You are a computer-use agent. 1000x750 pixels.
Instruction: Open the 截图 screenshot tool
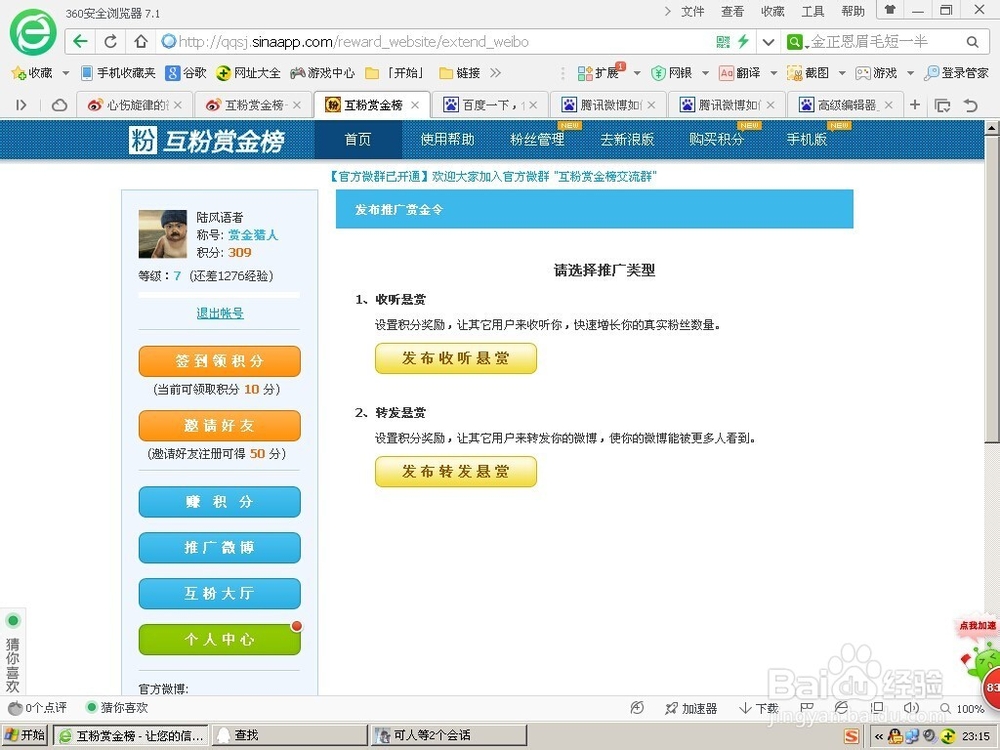tap(808, 73)
